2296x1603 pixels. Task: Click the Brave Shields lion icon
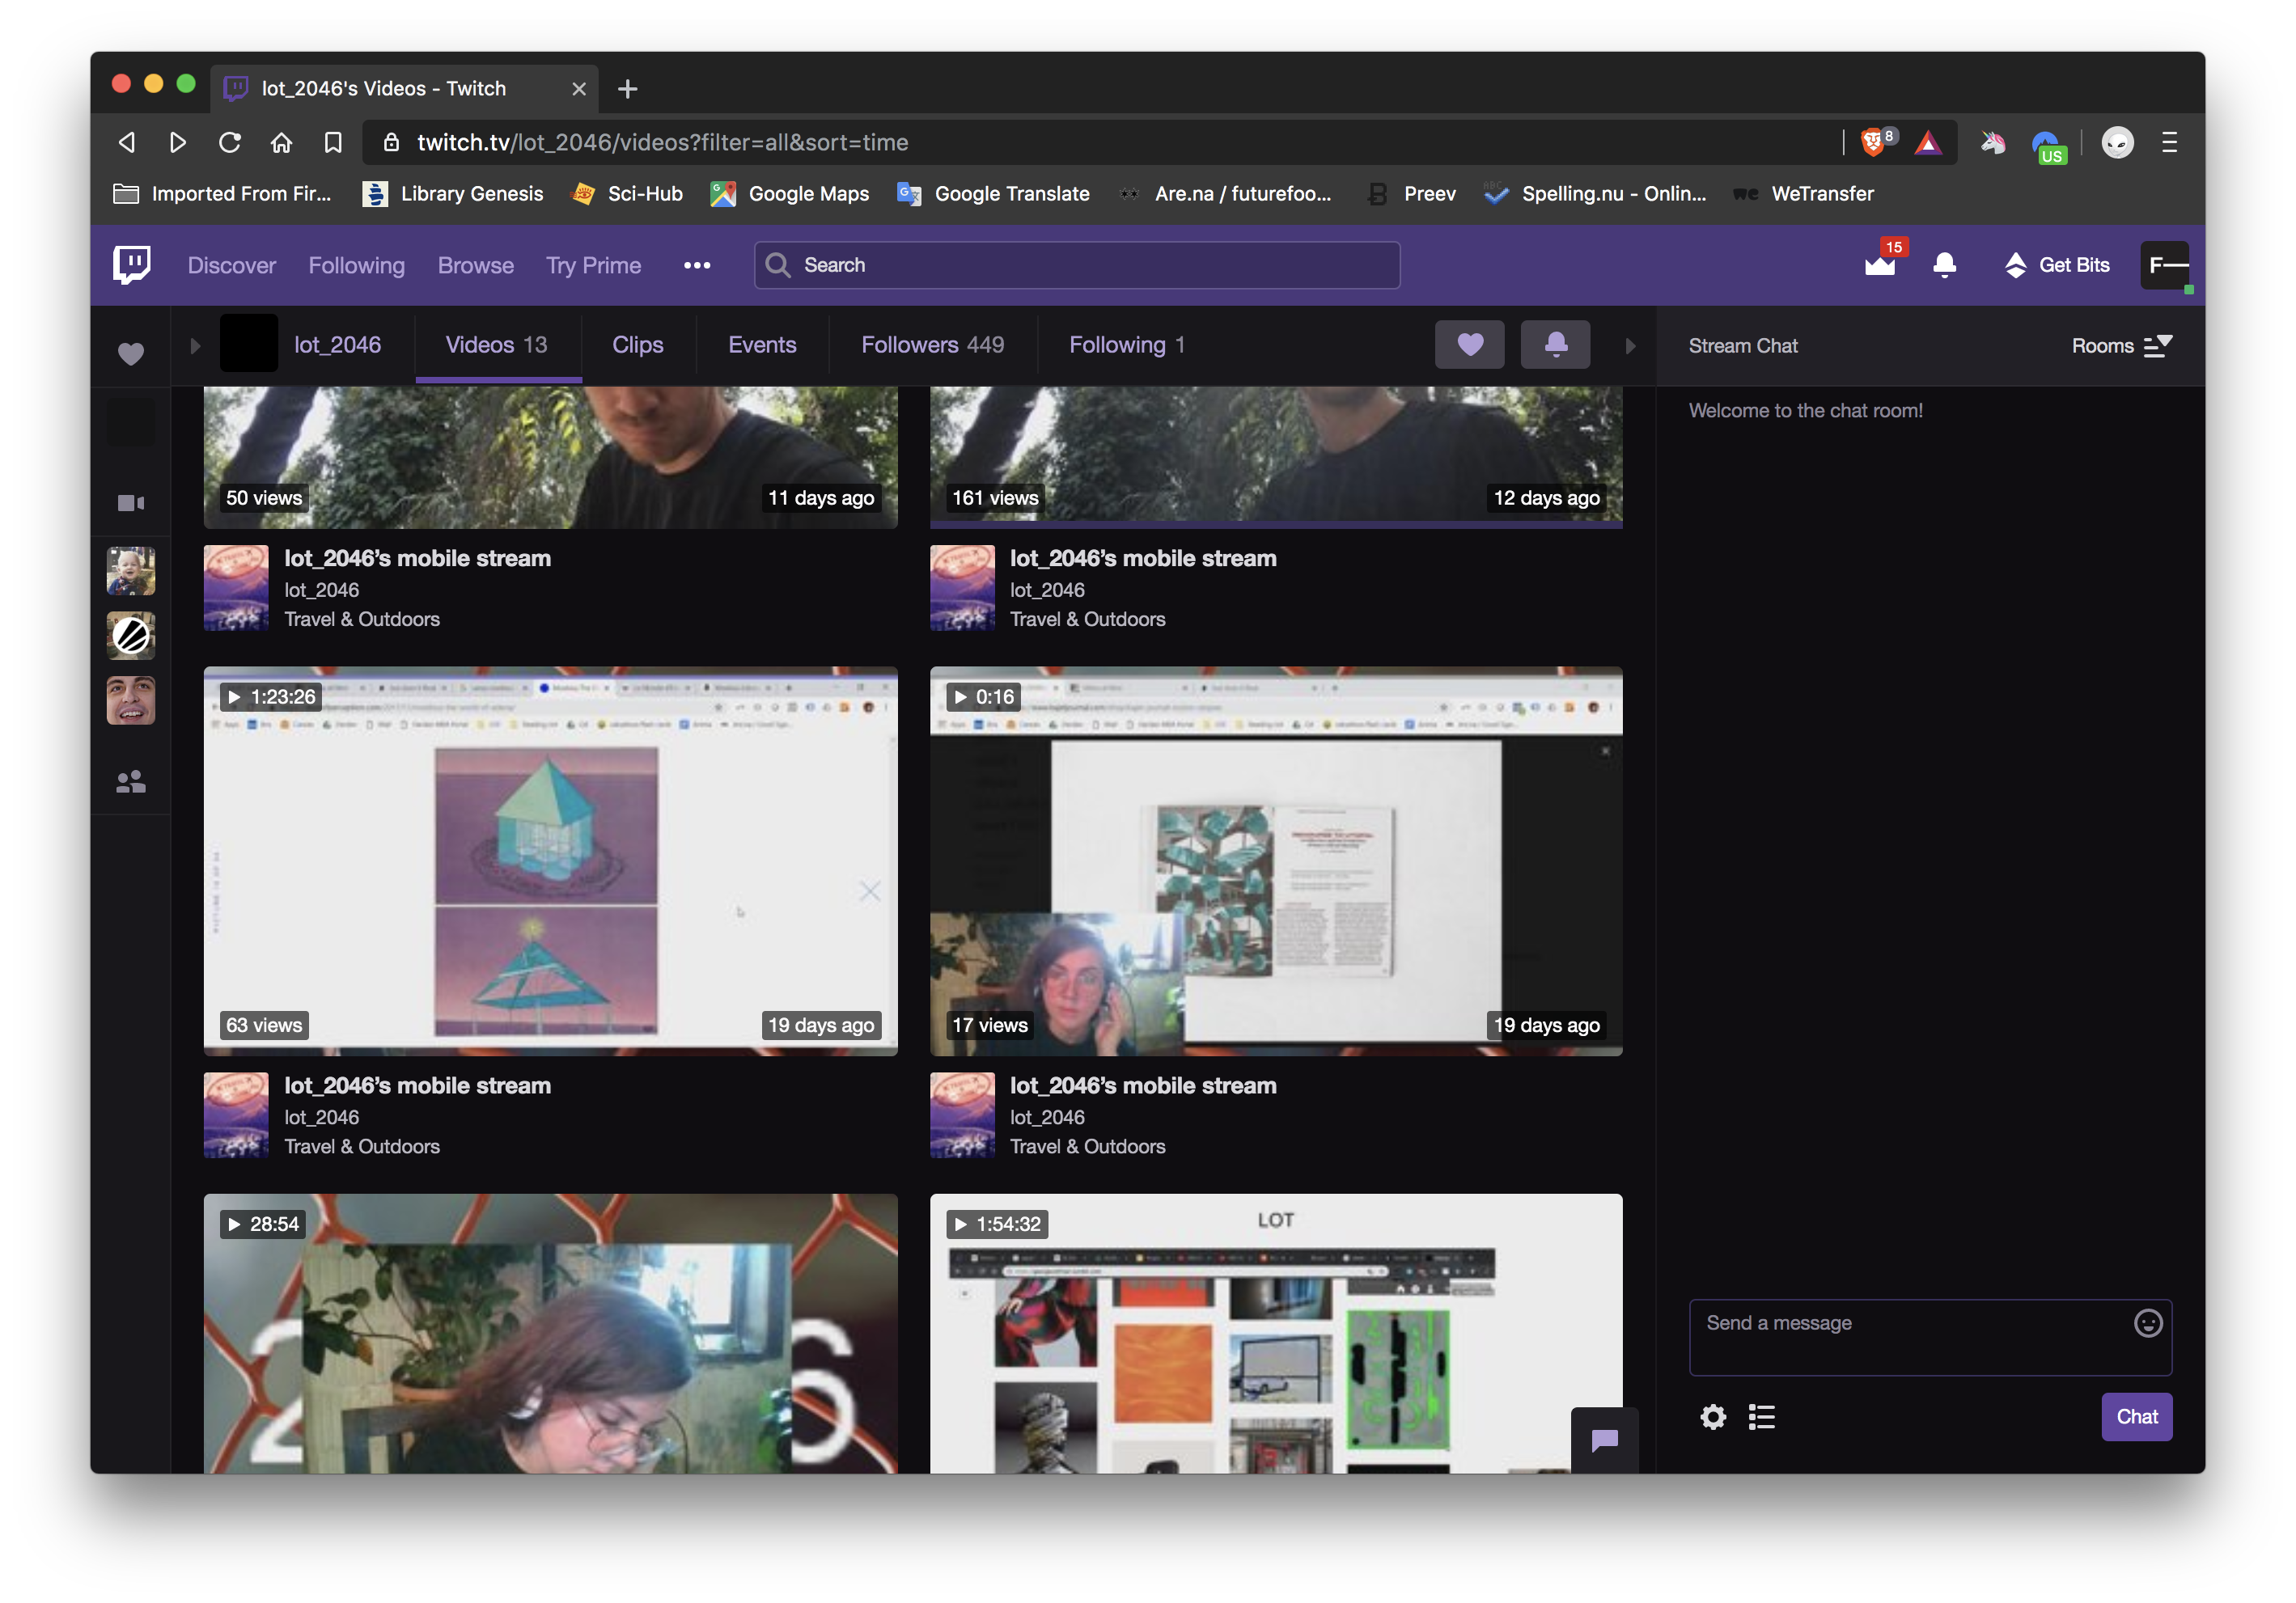pos(1872,143)
